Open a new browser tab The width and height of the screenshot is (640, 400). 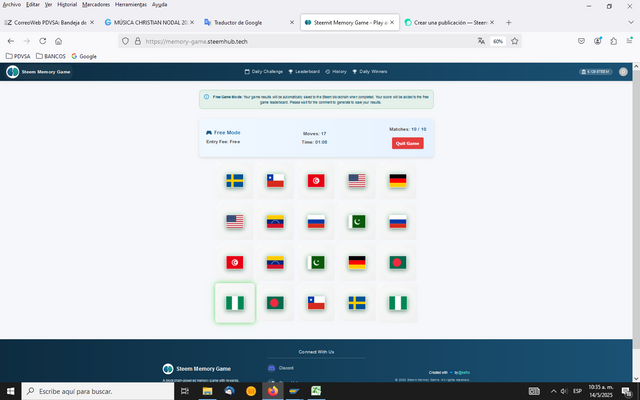click(509, 22)
